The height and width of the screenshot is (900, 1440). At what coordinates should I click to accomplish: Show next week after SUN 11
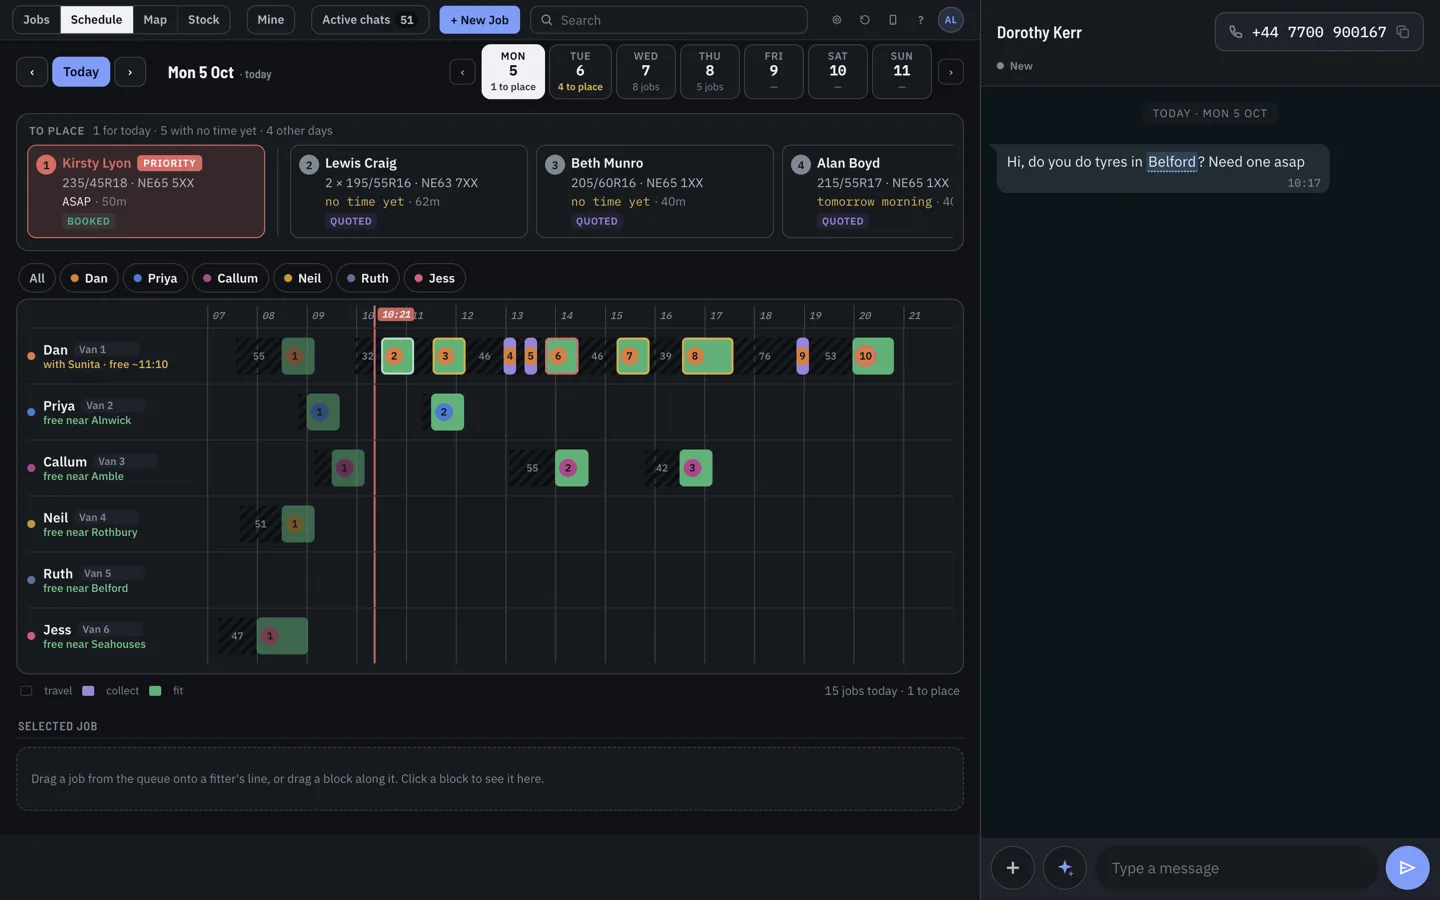tap(951, 72)
